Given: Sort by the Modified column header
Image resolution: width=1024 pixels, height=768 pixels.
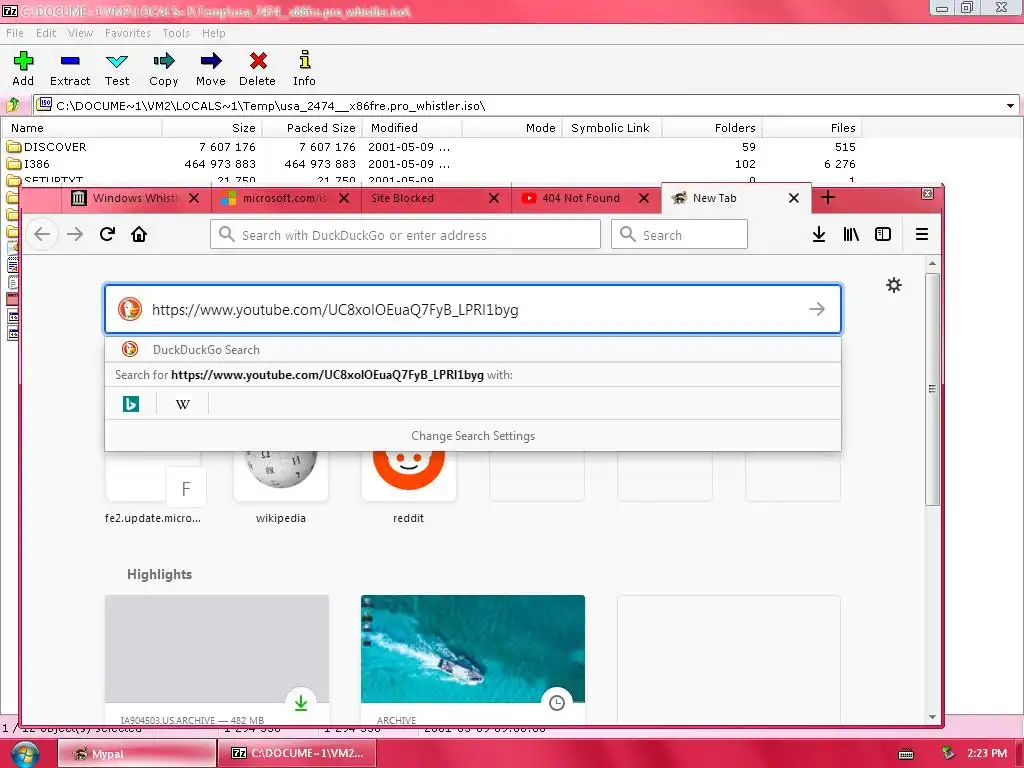Looking at the screenshot, I should [411, 128].
